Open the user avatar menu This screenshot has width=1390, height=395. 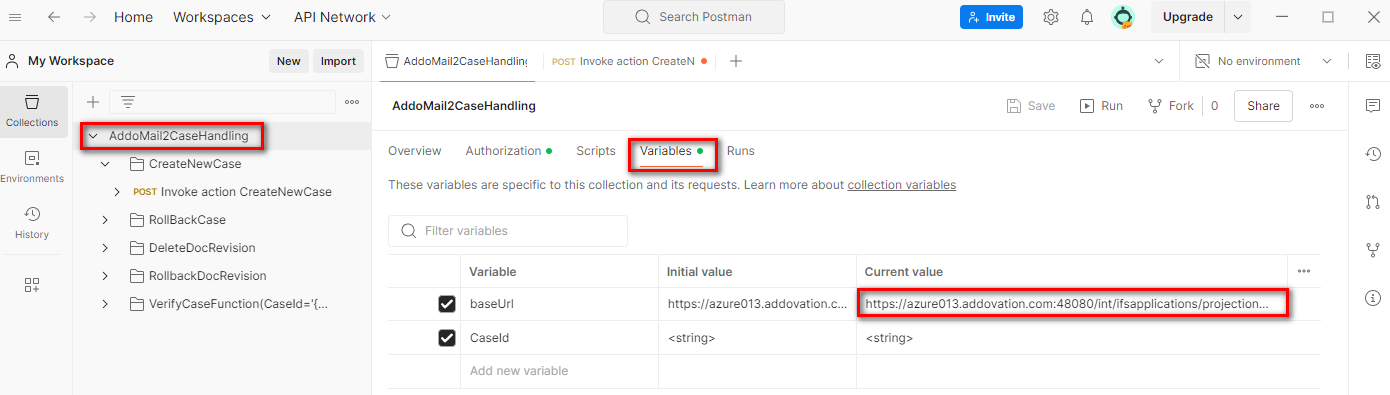tap(1123, 17)
